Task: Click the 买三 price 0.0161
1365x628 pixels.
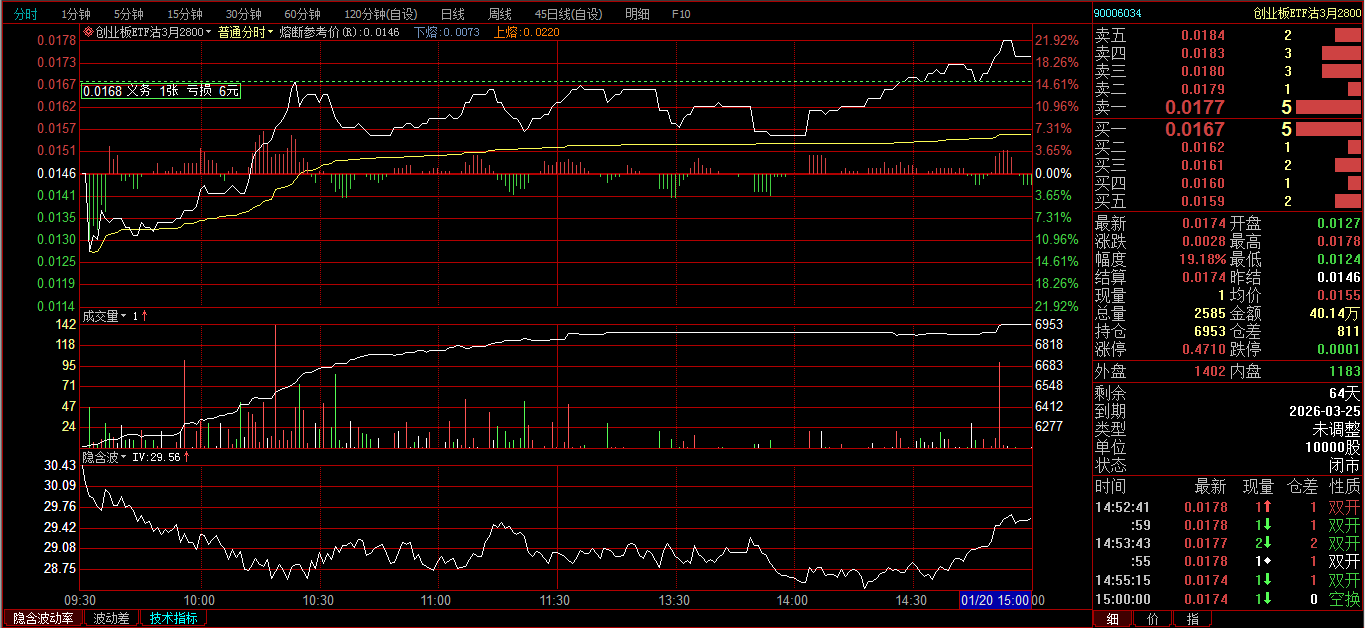Action: point(1203,165)
